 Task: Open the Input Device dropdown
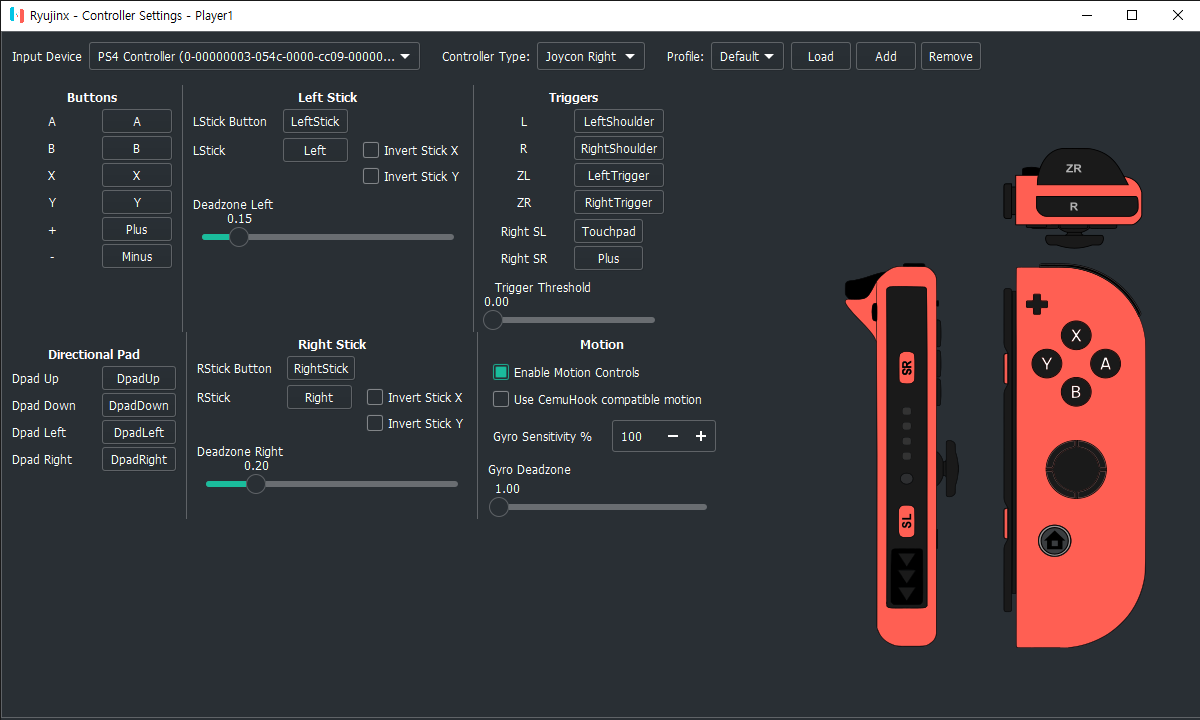tap(254, 56)
